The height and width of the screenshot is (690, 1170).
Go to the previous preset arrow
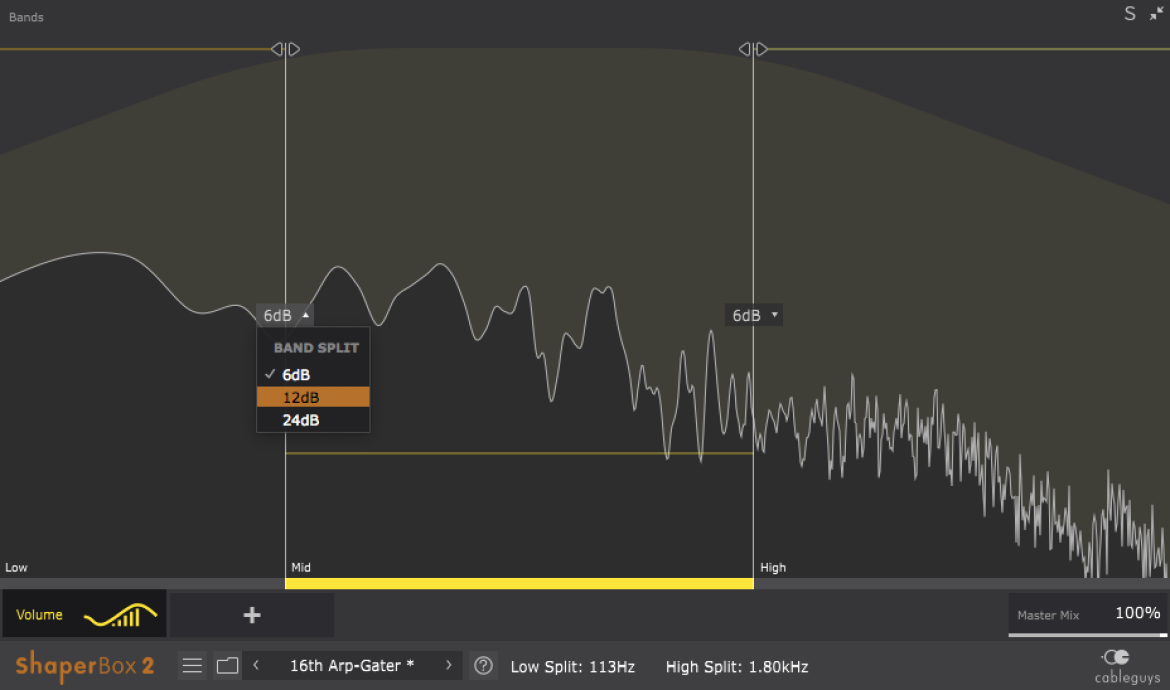256,665
